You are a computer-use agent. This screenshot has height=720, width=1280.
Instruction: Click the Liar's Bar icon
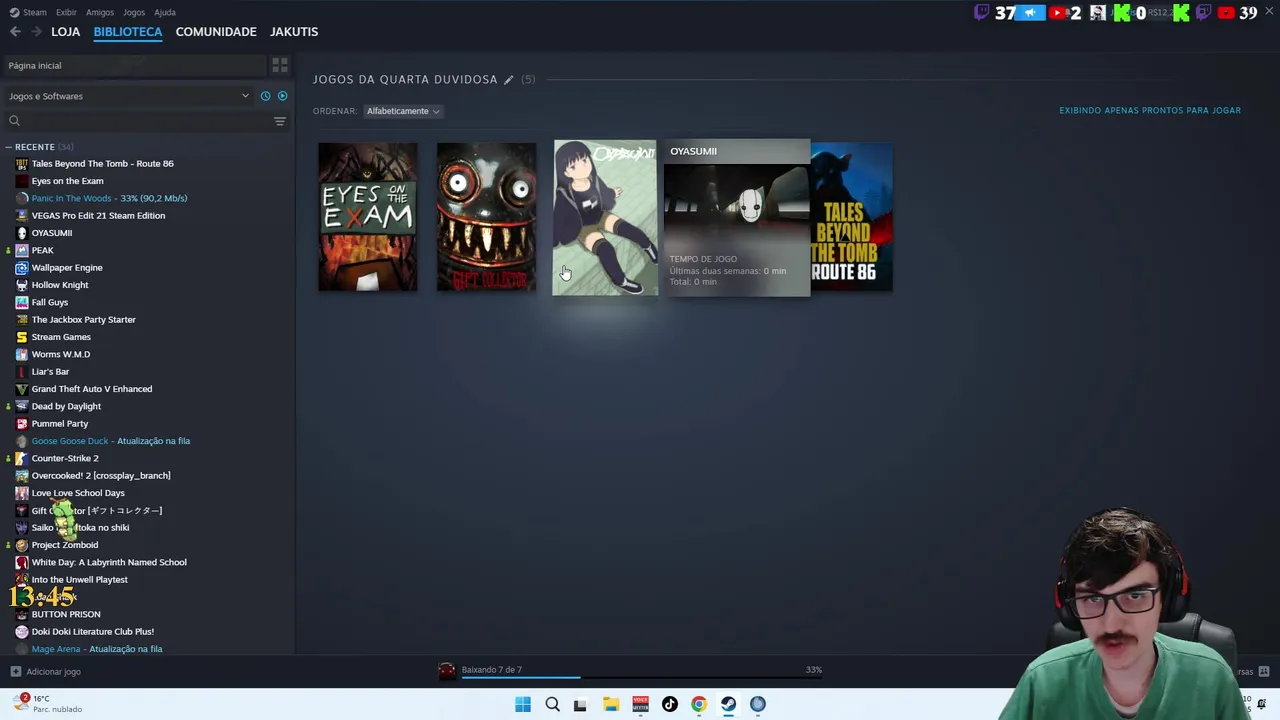22,371
